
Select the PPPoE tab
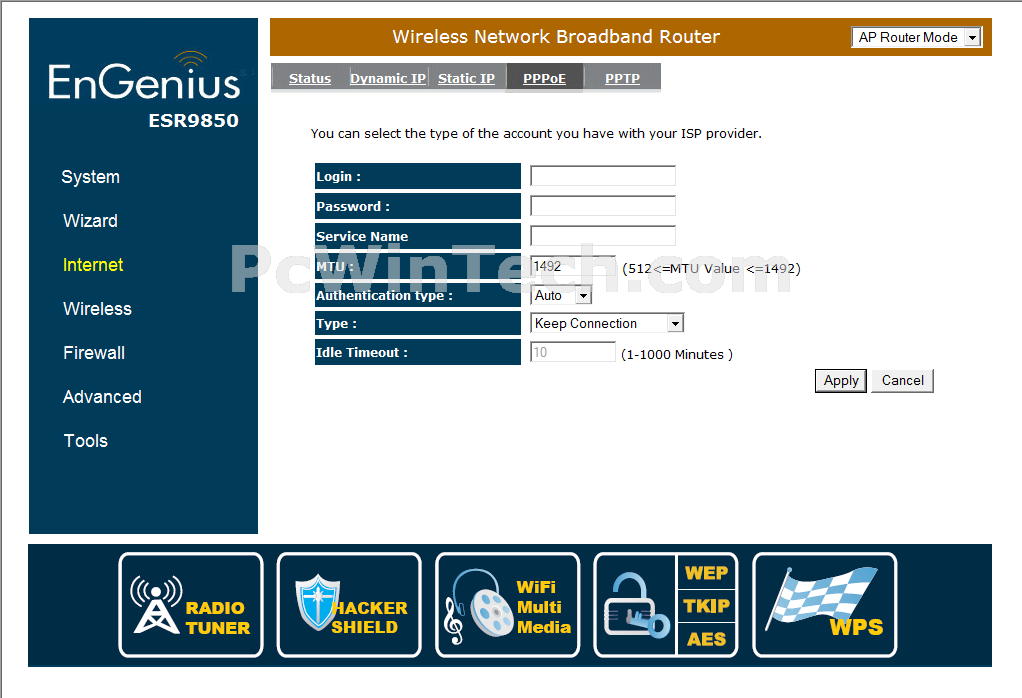click(544, 78)
